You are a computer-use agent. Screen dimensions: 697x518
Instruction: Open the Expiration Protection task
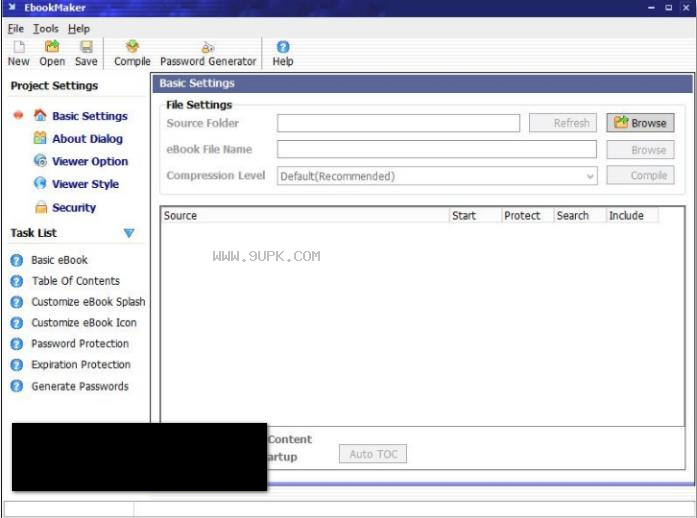(x=81, y=365)
